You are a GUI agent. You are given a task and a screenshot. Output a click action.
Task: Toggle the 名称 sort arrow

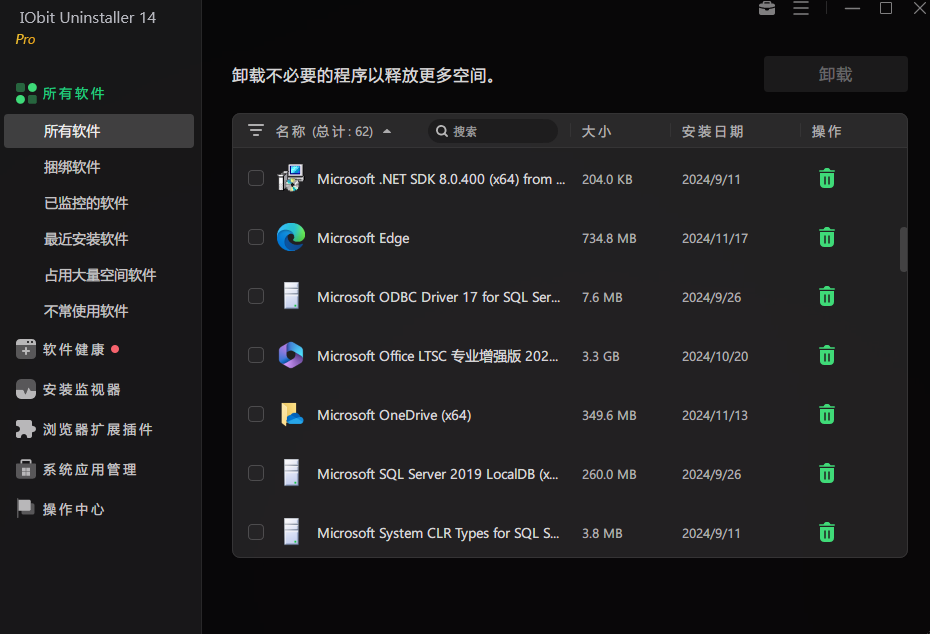(387, 131)
